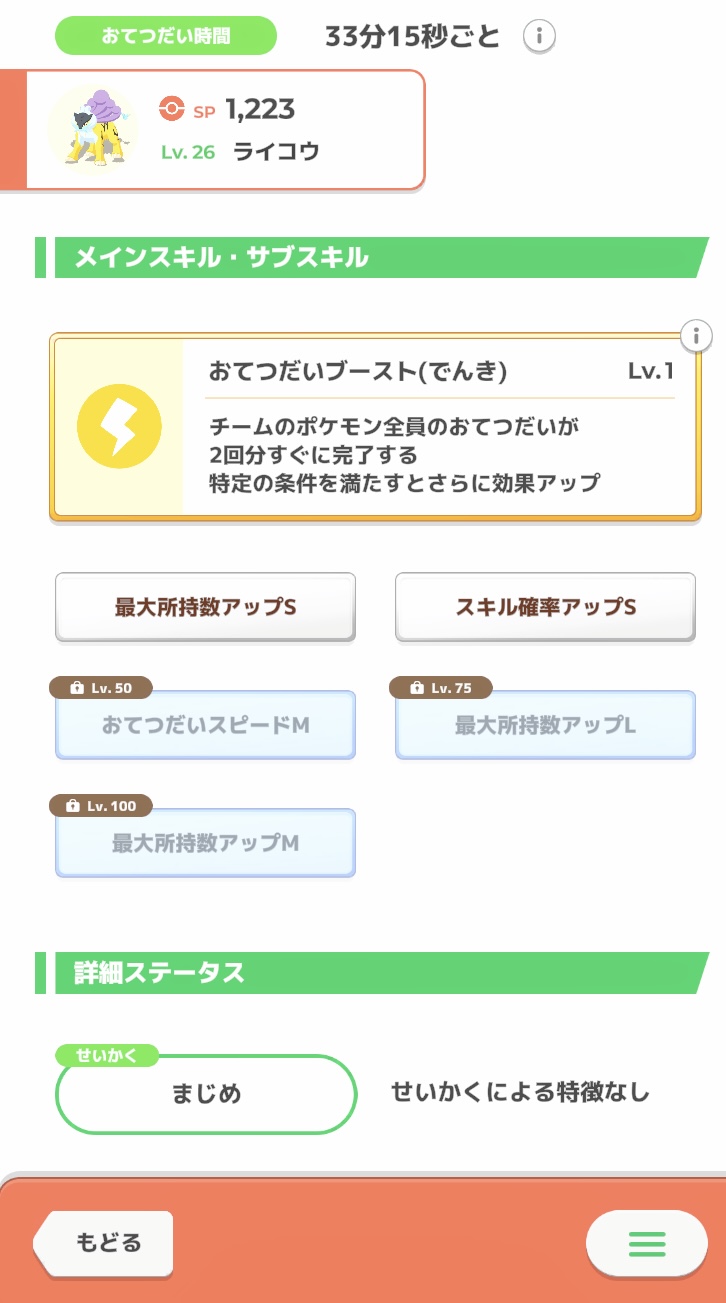Screen dimensions: 726x1303
Task: Tap the Raikou portrait thumbnail
Action: click(x=93, y=129)
